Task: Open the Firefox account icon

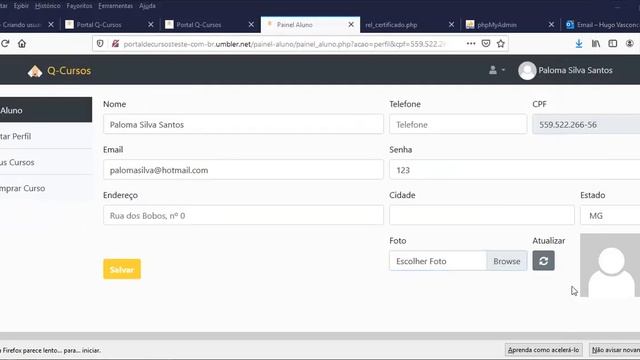Action: [x=630, y=44]
